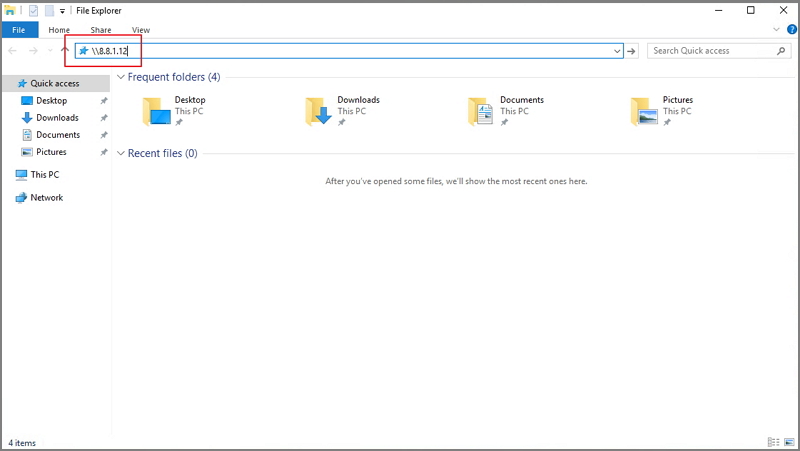Click the New folder quick toolbar icon
Viewport: 800px width, 451px height.
click(x=49, y=10)
